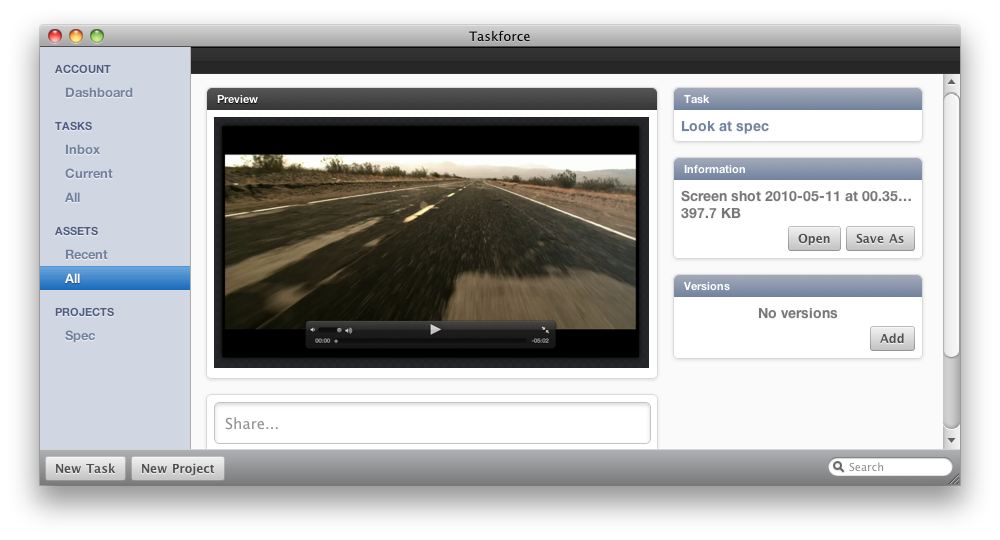Go to the tasks Inbox
Image resolution: width=1000 pixels, height=540 pixels.
coord(83,150)
